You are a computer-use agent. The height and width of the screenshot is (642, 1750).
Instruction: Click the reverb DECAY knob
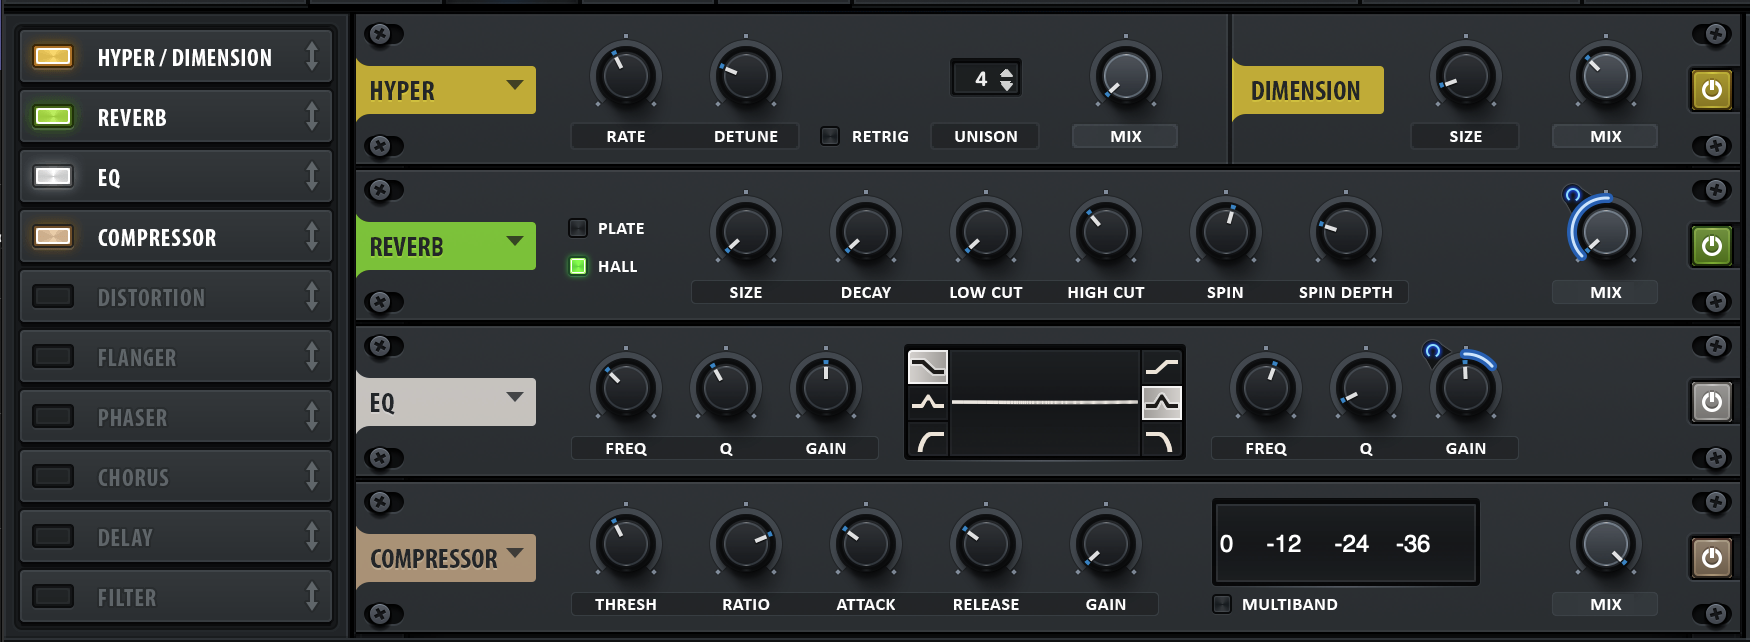pyautogui.click(x=865, y=232)
